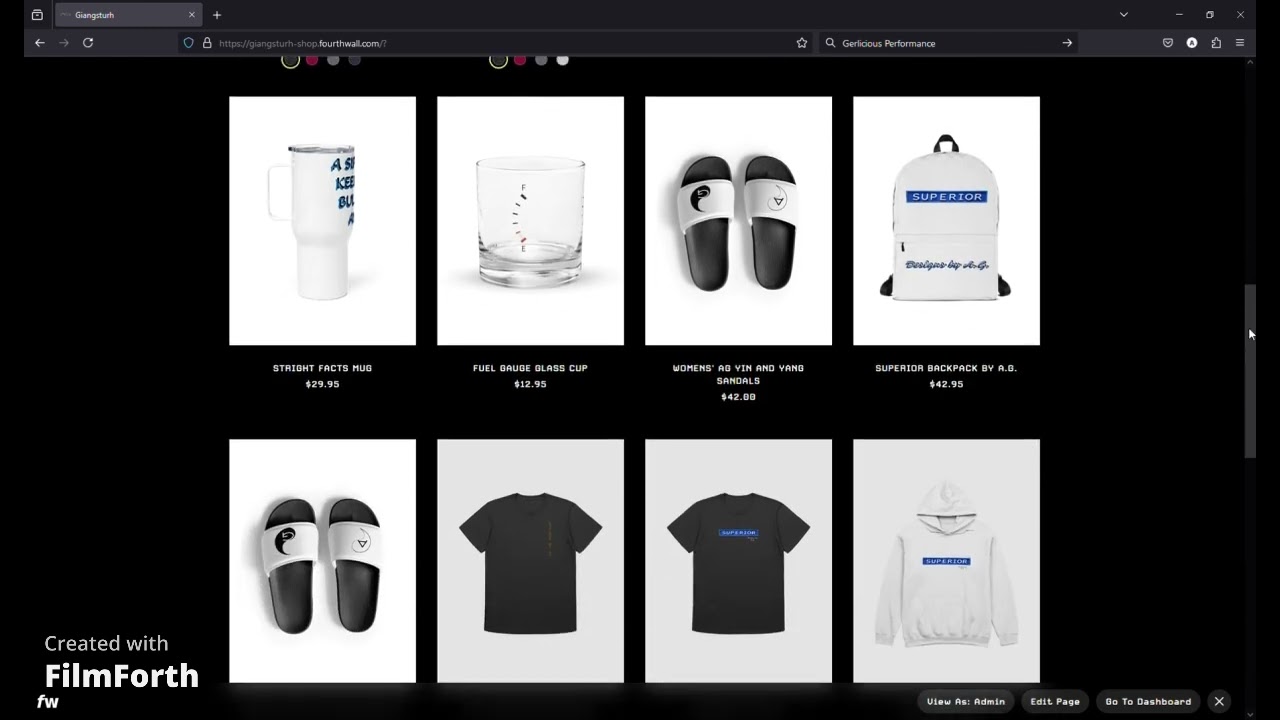Open the Stright Facts Mug product image
This screenshot has width=1280, height=720.
coord(322,221)
